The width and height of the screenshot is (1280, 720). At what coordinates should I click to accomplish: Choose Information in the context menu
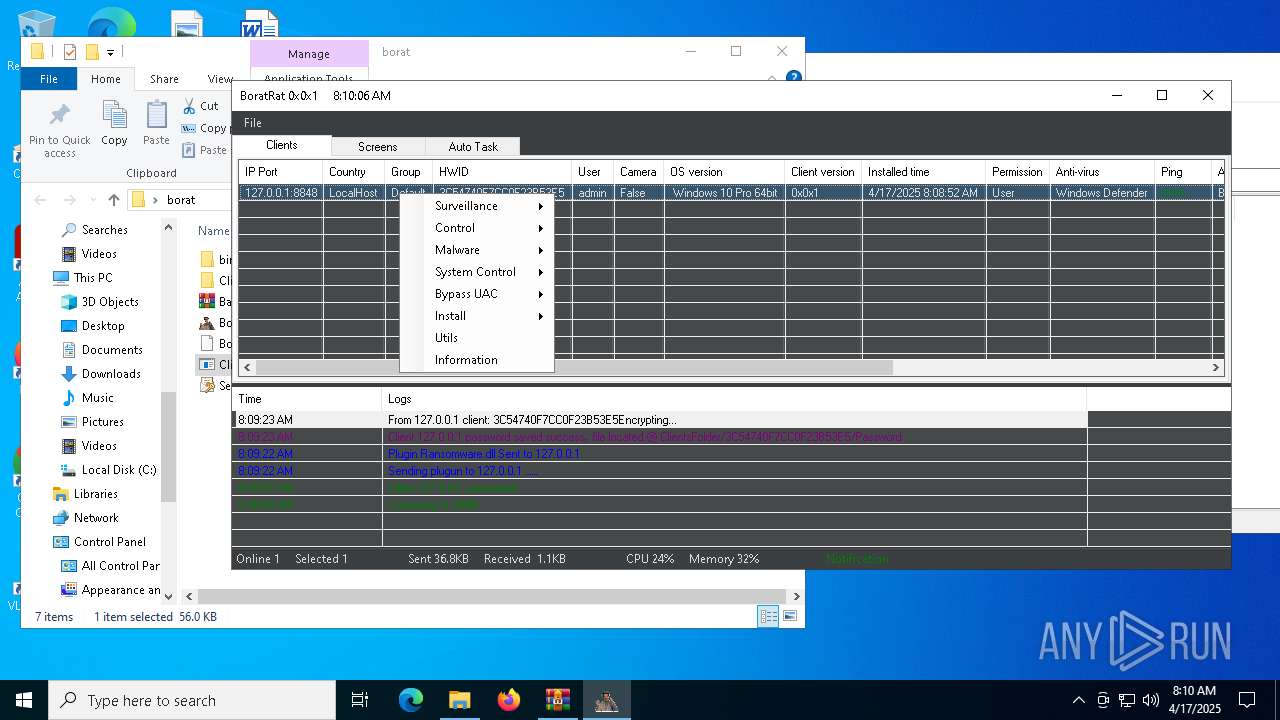point(476,360)
